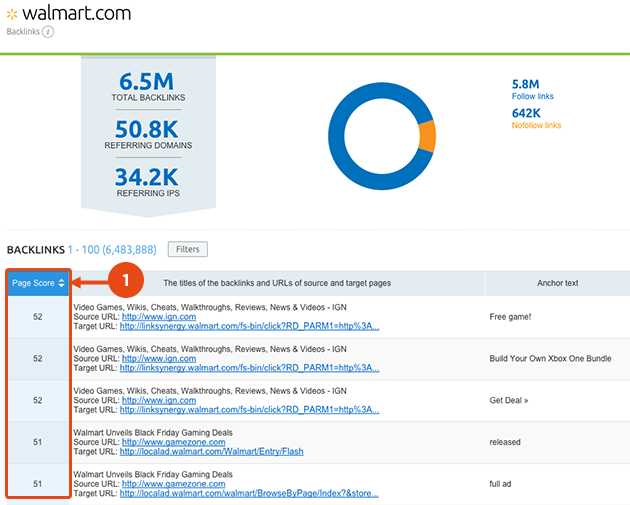Image resolution: width=630 pixels, height=505 pixels.
Task: Click the full ad anchor text
Action: (x=500, y=484)
